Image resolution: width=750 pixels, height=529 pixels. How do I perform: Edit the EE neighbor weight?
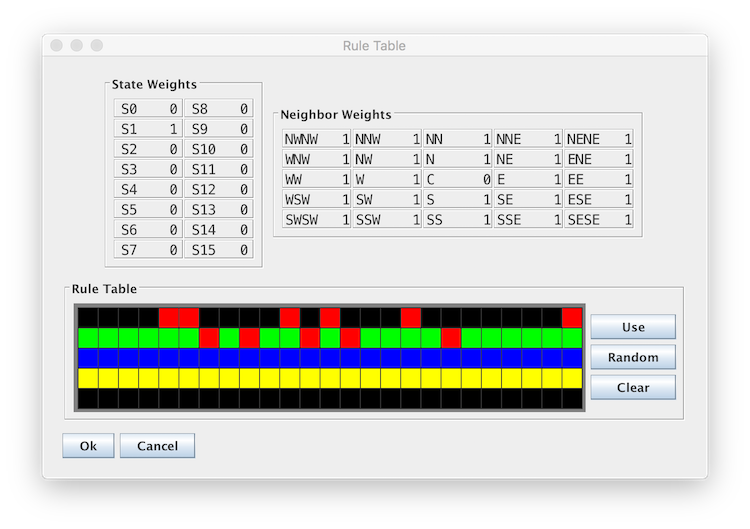coord(599,179)
